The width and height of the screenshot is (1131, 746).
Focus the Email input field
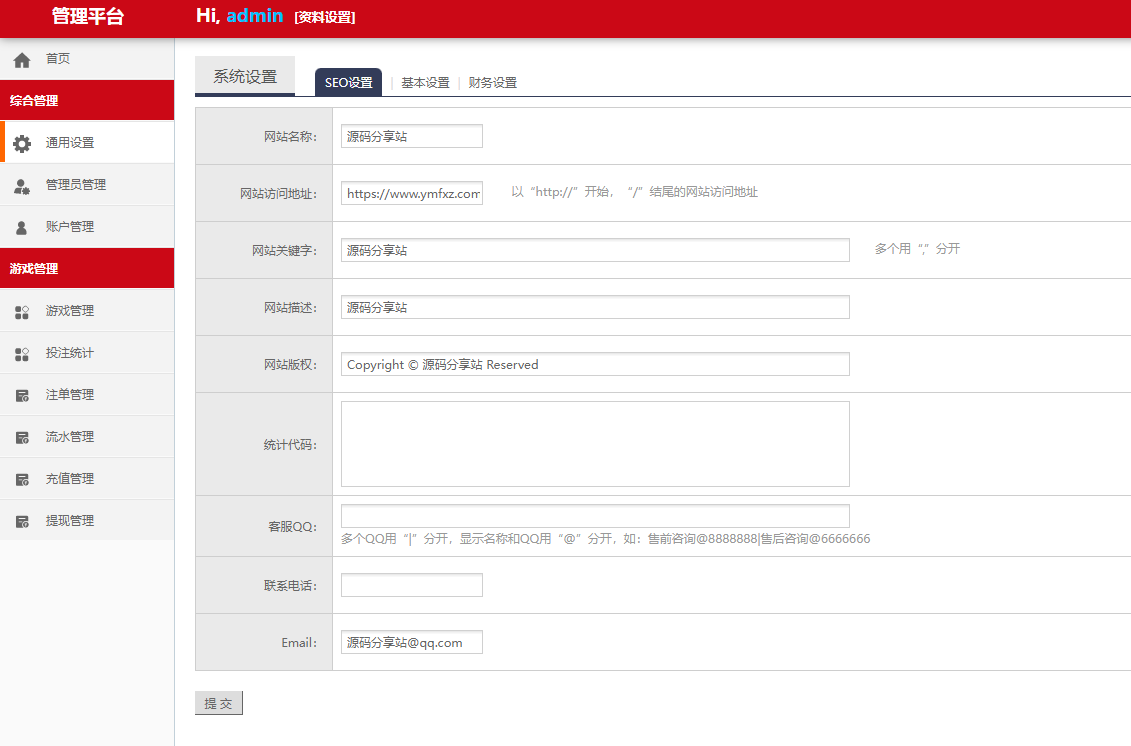click(x=411, y=642)
